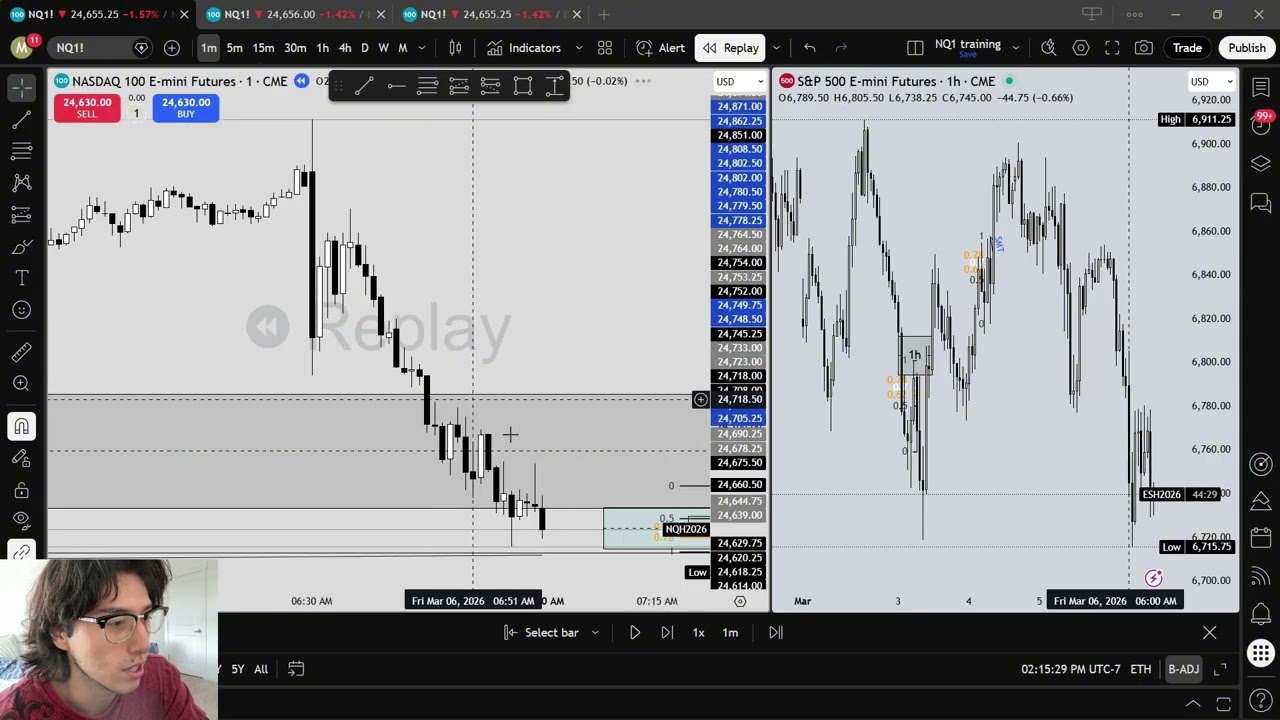Screen dimensions: 1280x720
Task: Select the crosshair cursor tool
Action: click(x=21, y=88)
